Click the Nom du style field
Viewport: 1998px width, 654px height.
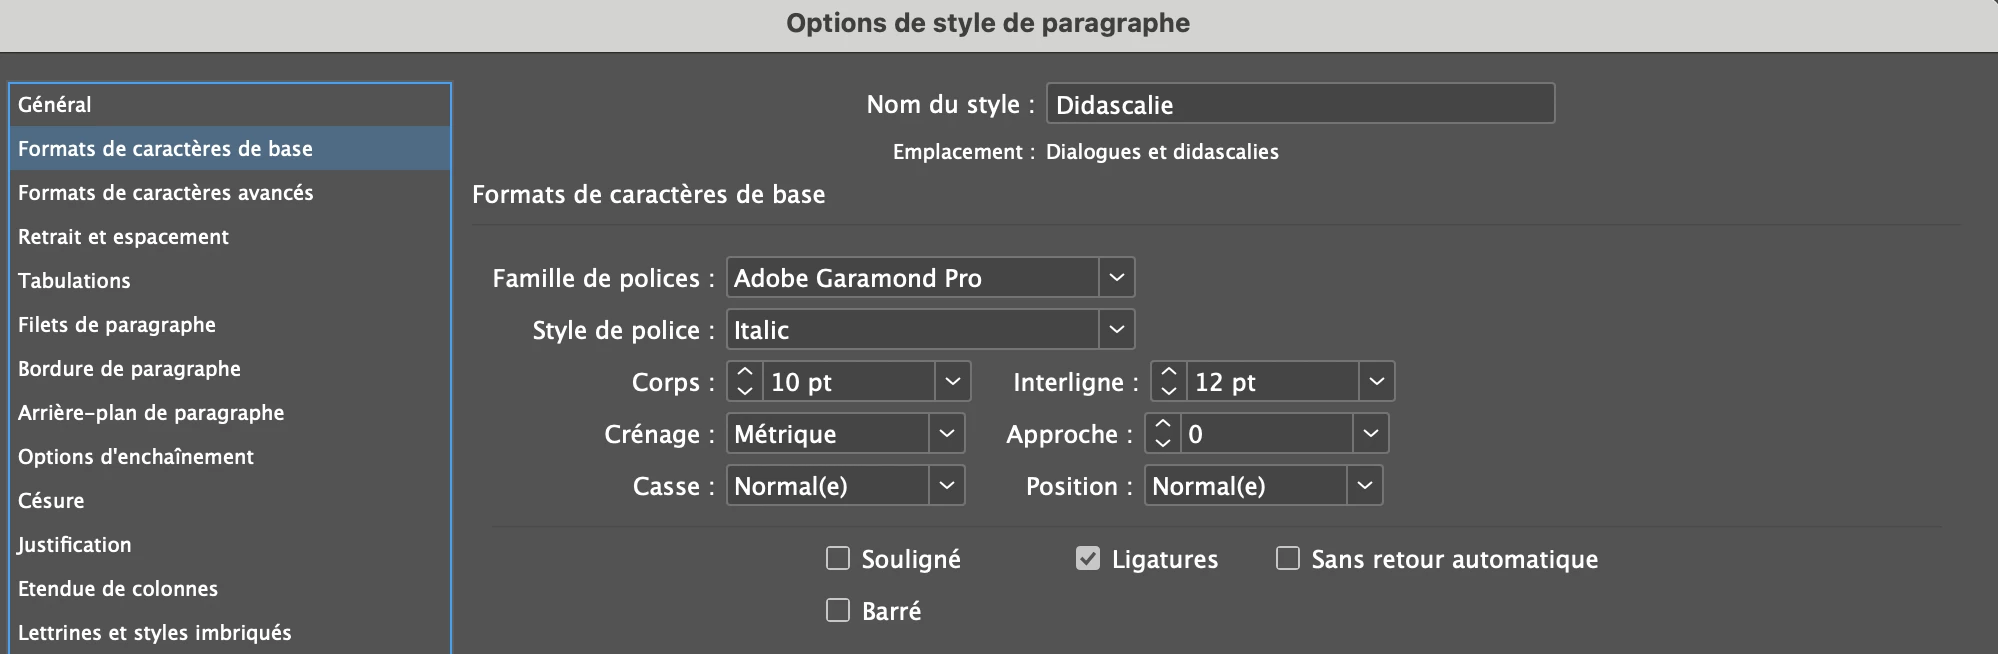point(1300,104)
